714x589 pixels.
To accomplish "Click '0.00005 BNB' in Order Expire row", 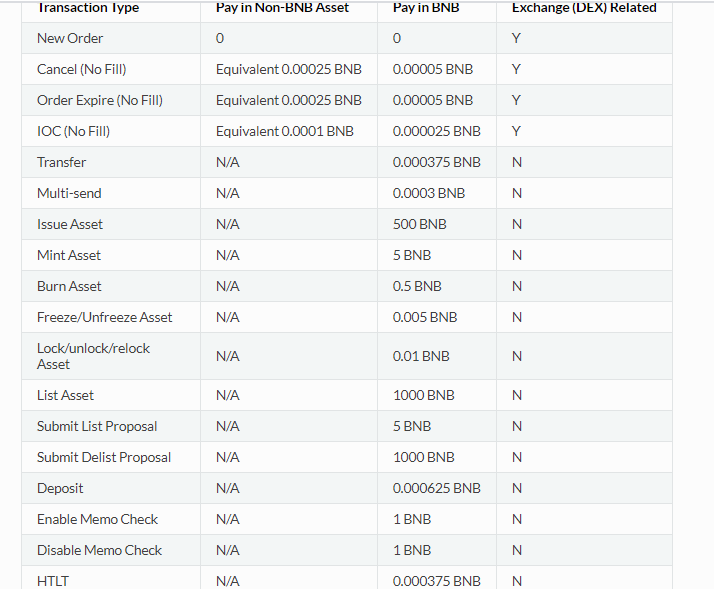I will pyautogui.click(x=433, y=100).
